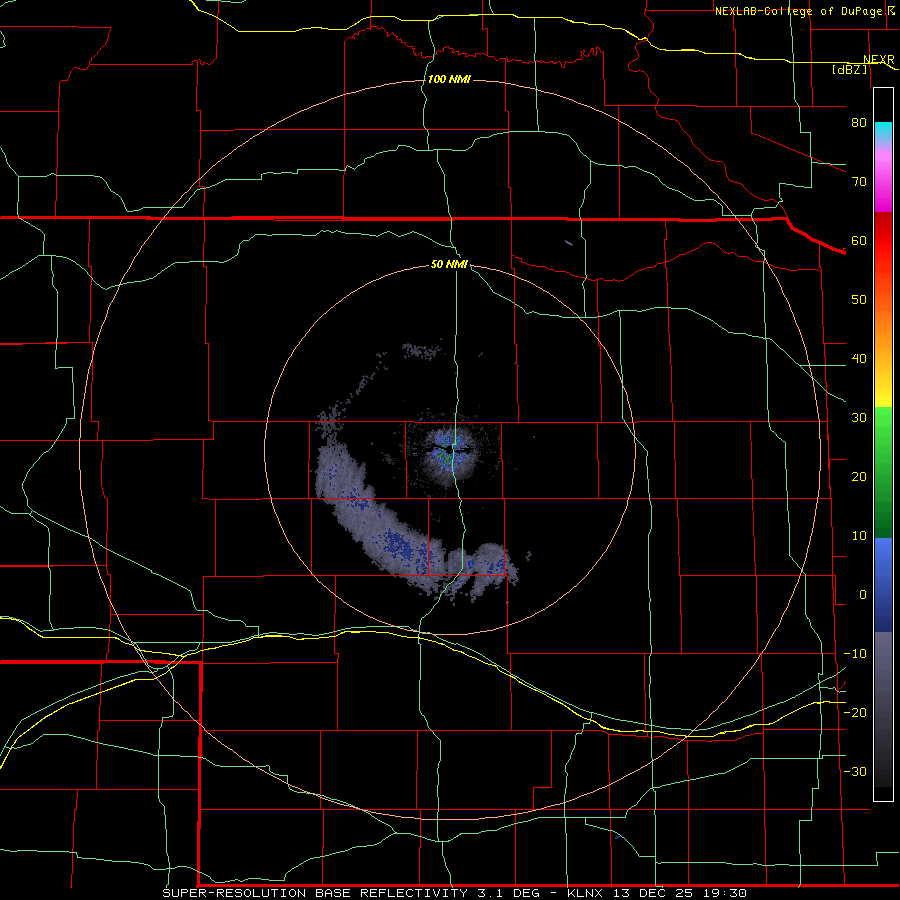Pick the cyan segment of the color bar

pyautogui.click(x=883, y=133)
